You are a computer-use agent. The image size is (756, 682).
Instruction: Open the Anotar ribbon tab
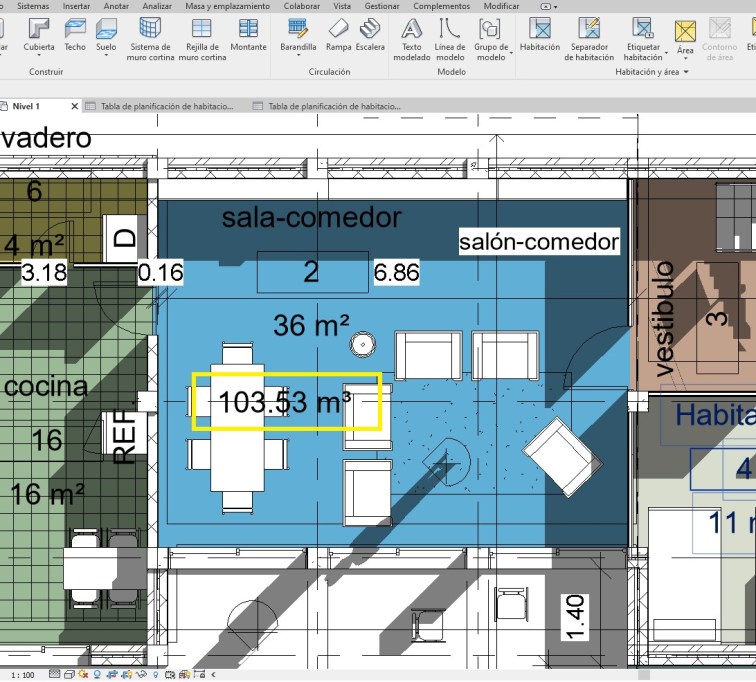point(116,6)
